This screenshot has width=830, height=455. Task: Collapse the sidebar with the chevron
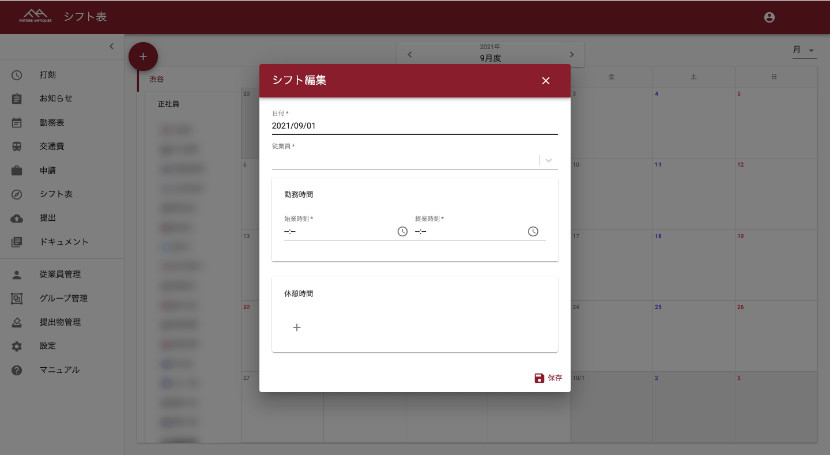pyautogui.click(x=111, y=46)
